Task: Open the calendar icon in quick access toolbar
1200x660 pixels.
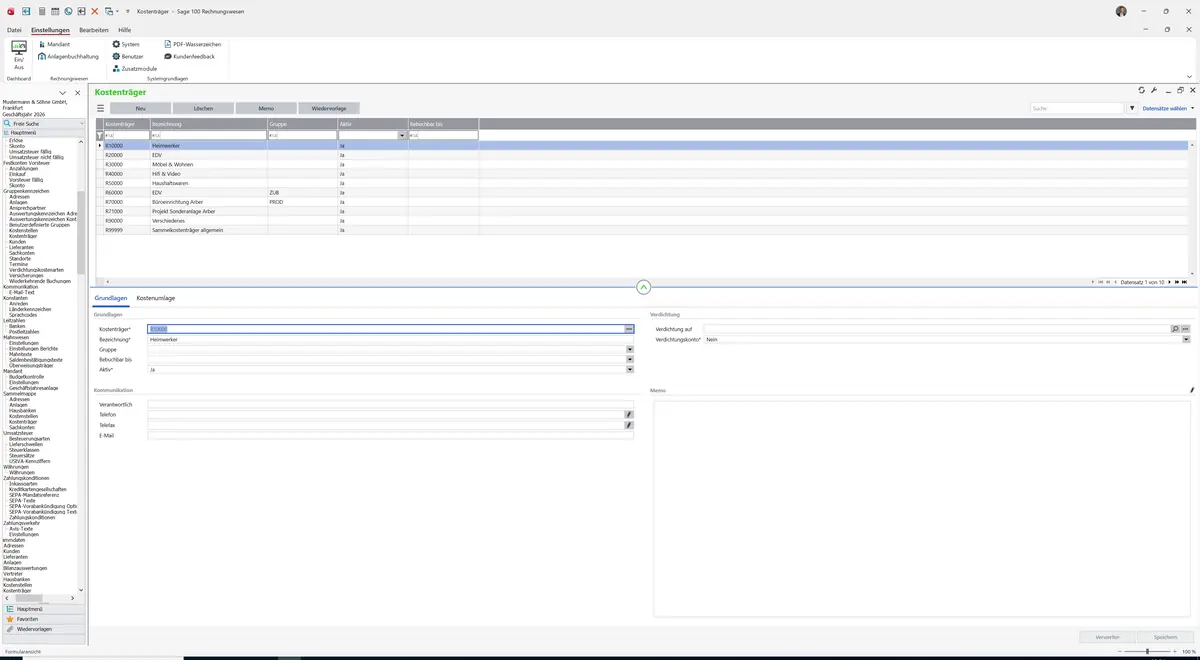Action: pyautogui.click(x=54, y=11)
